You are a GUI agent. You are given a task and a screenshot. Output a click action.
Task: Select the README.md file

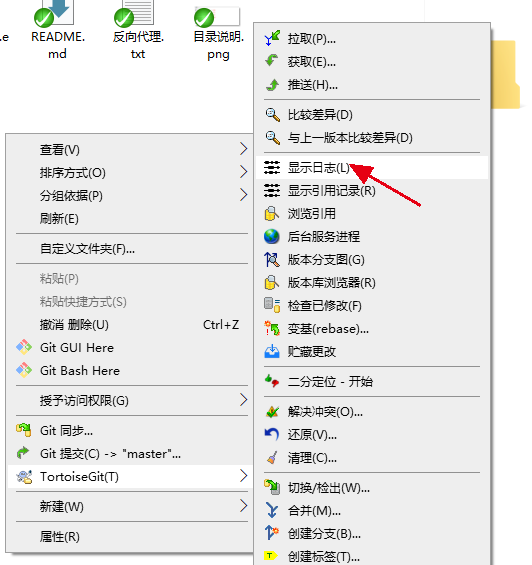[58, 31]
